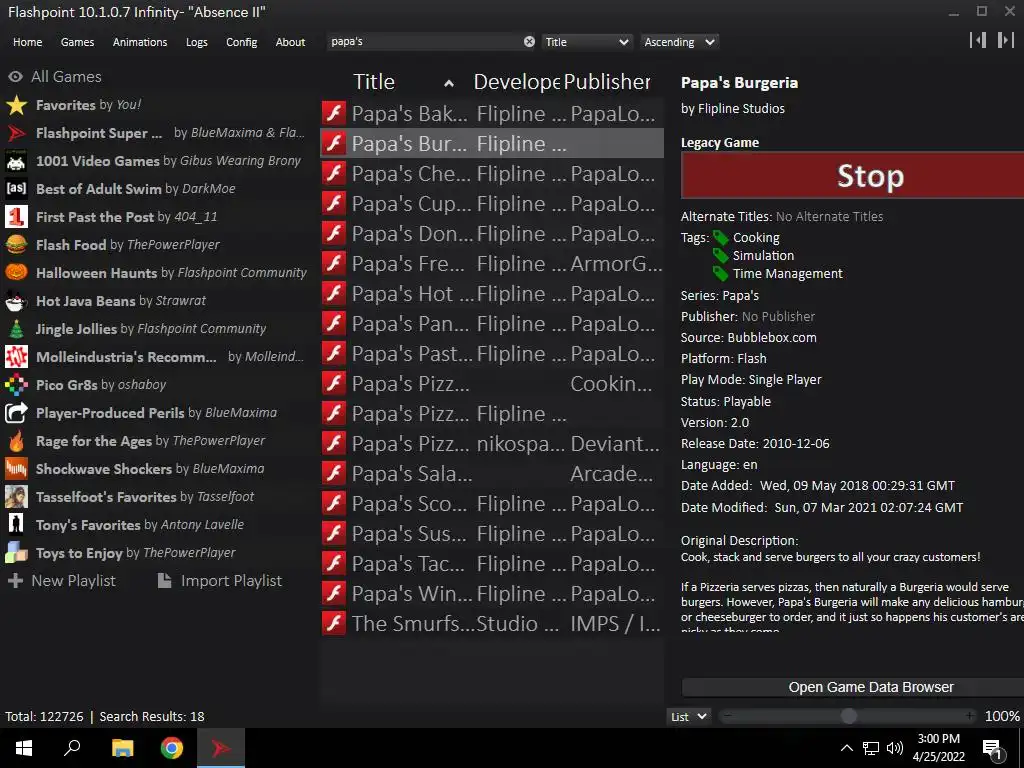Click the Player-Produced Perils share icon
The height and width of the screenshot is (768, 1024).
16,413
